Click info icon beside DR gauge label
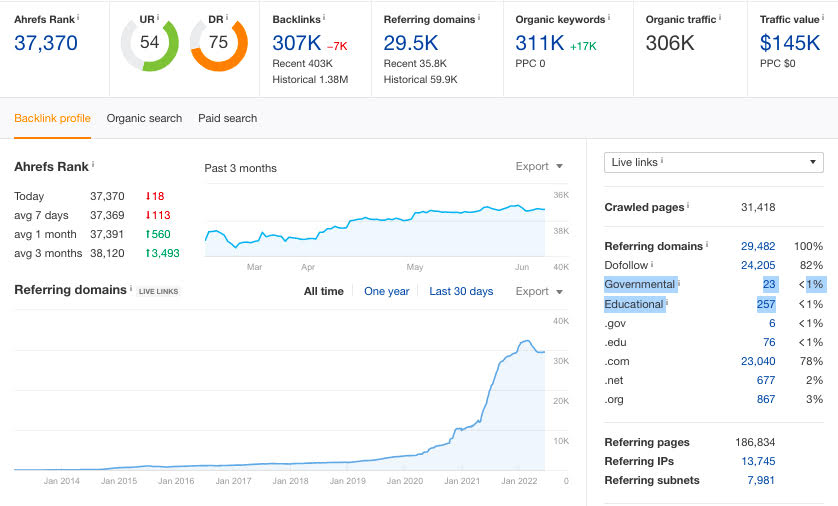This screenshot has height=506, width=838. [x=227, y=18]
